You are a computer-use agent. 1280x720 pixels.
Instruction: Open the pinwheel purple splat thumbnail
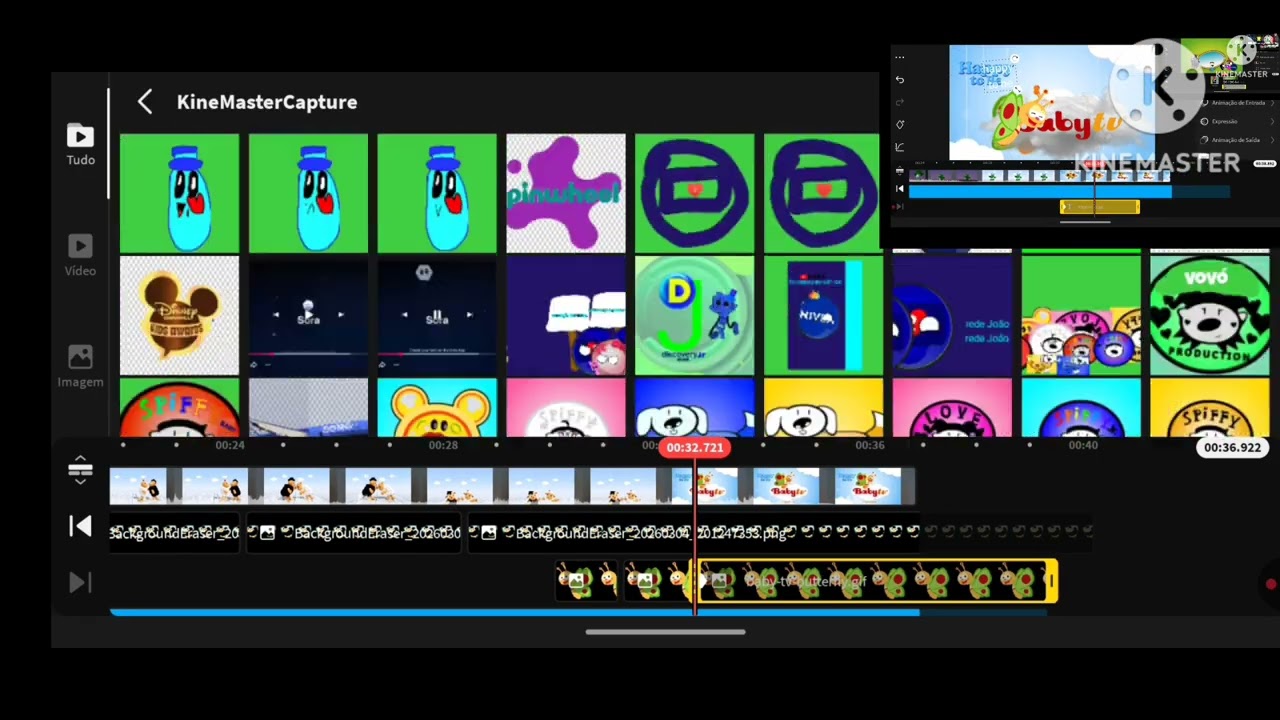point(566,193)
